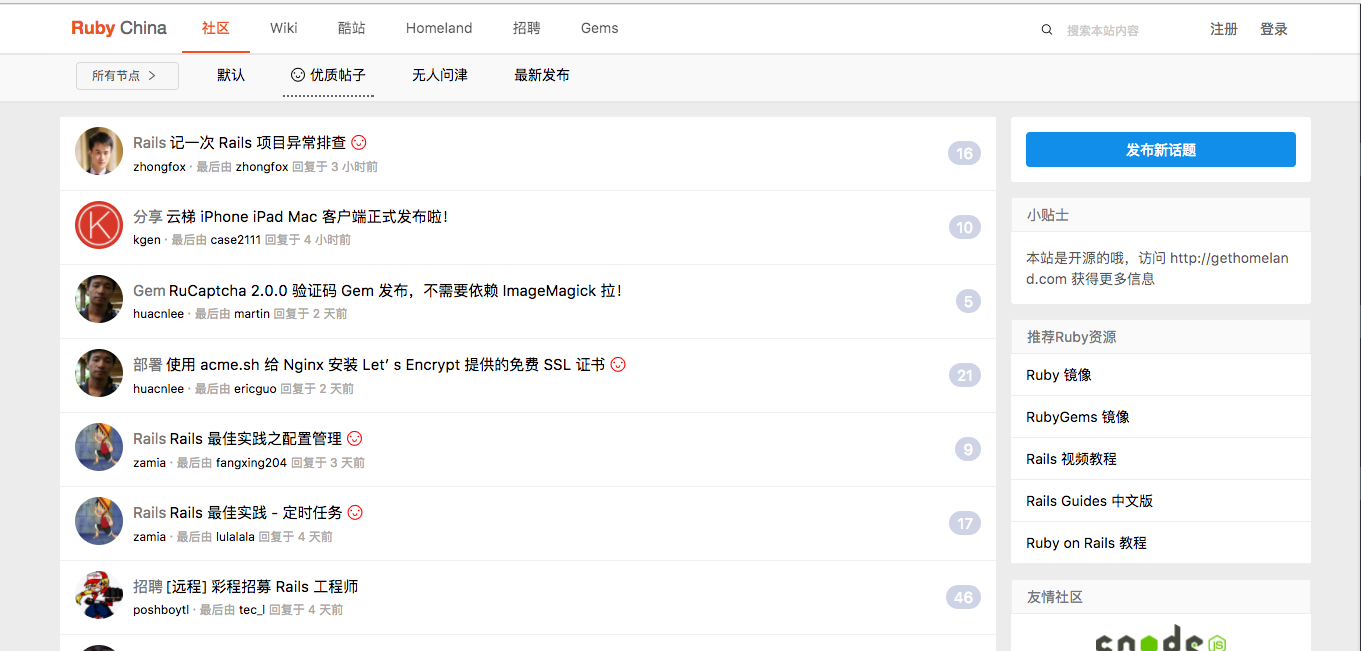Open the Wiki menu item
The width and height of the screenshot is (1361, 651).
284,28
